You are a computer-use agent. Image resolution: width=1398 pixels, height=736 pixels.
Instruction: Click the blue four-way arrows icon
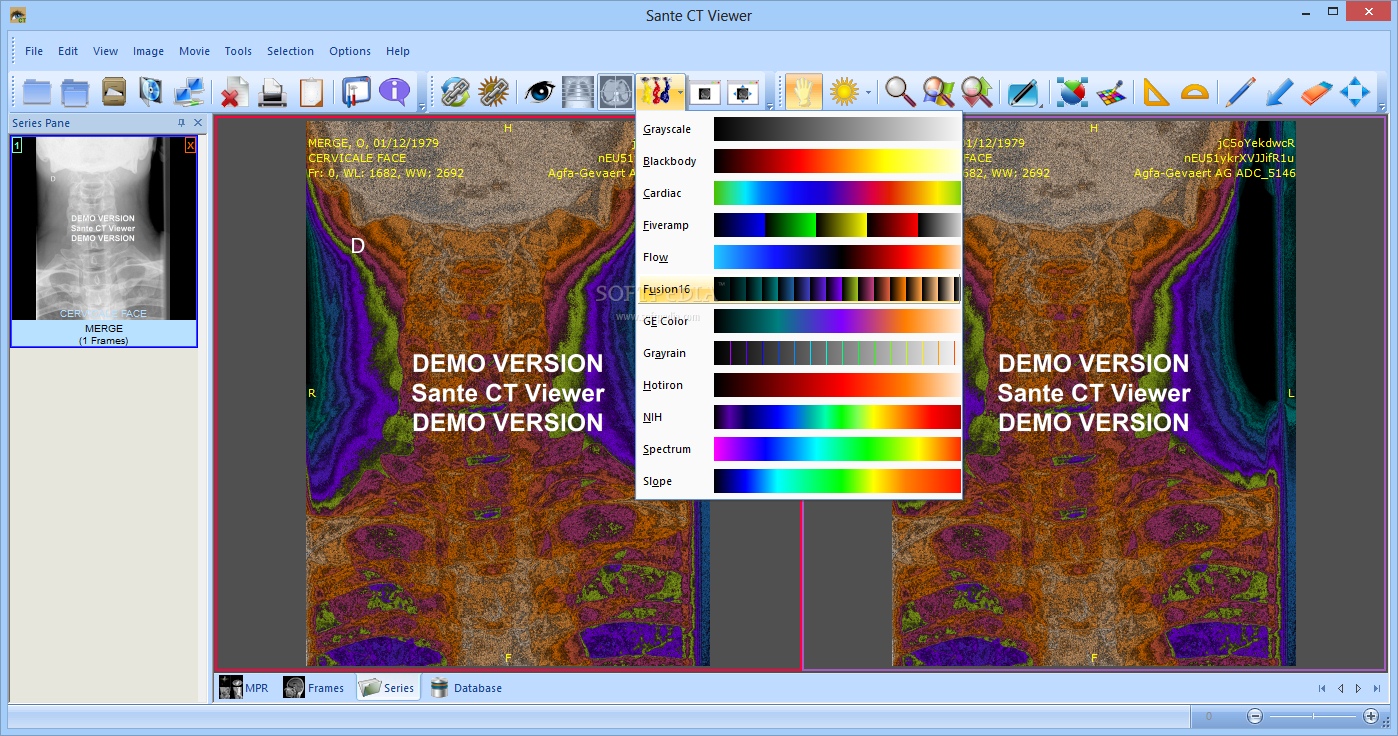1355,92
